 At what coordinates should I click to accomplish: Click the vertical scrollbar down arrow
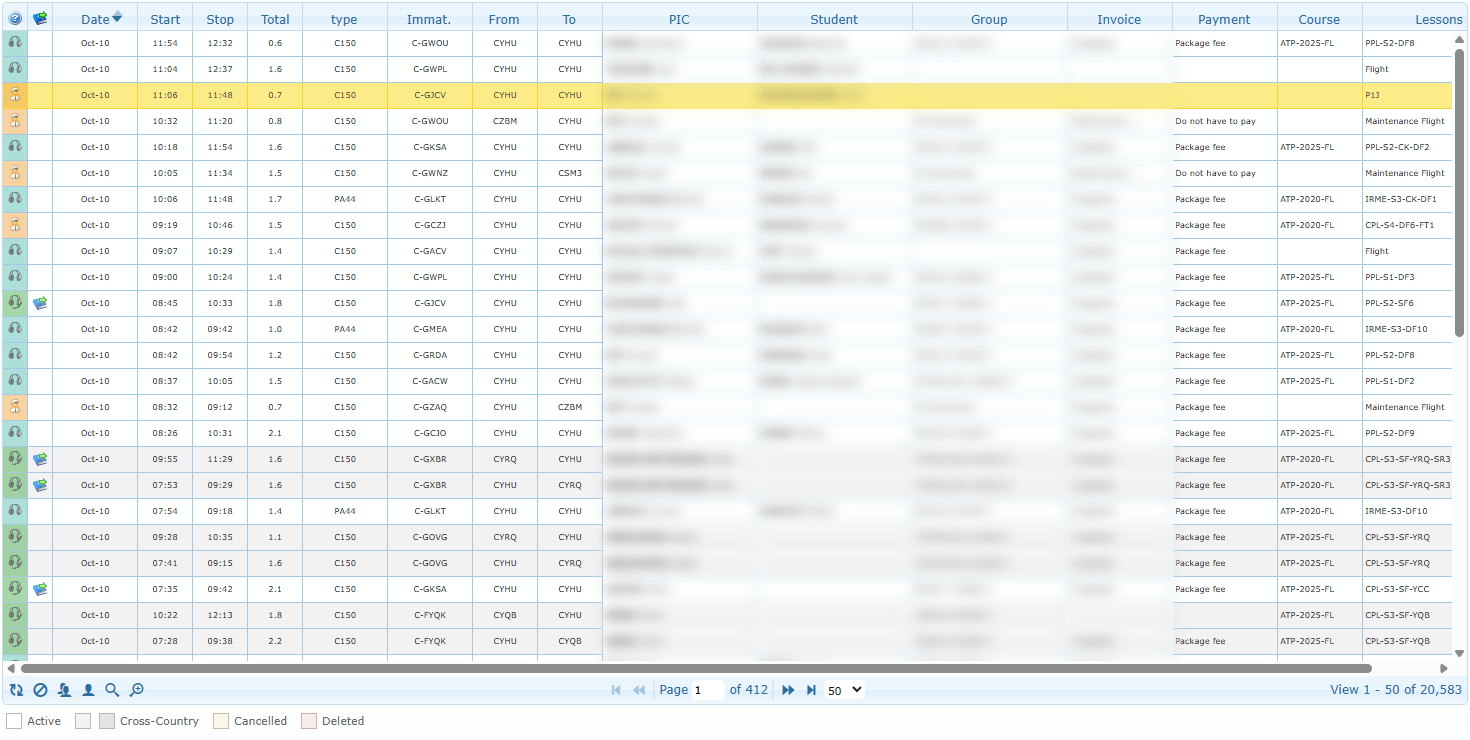point(1460,653)
